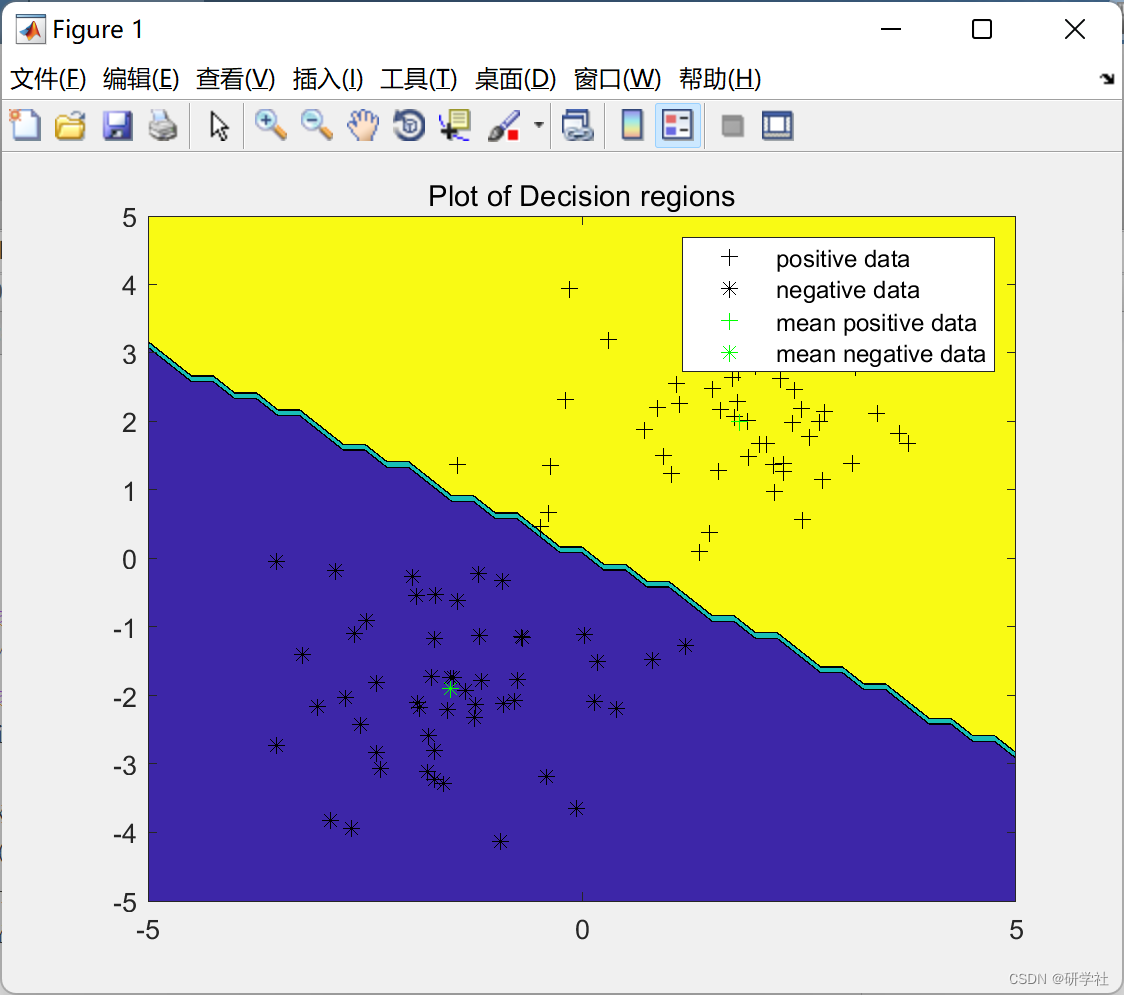This screenshot has height=995, width=1124.
Task: Activate the Zoom Out magnifier tool
Action: click(316, 125)
